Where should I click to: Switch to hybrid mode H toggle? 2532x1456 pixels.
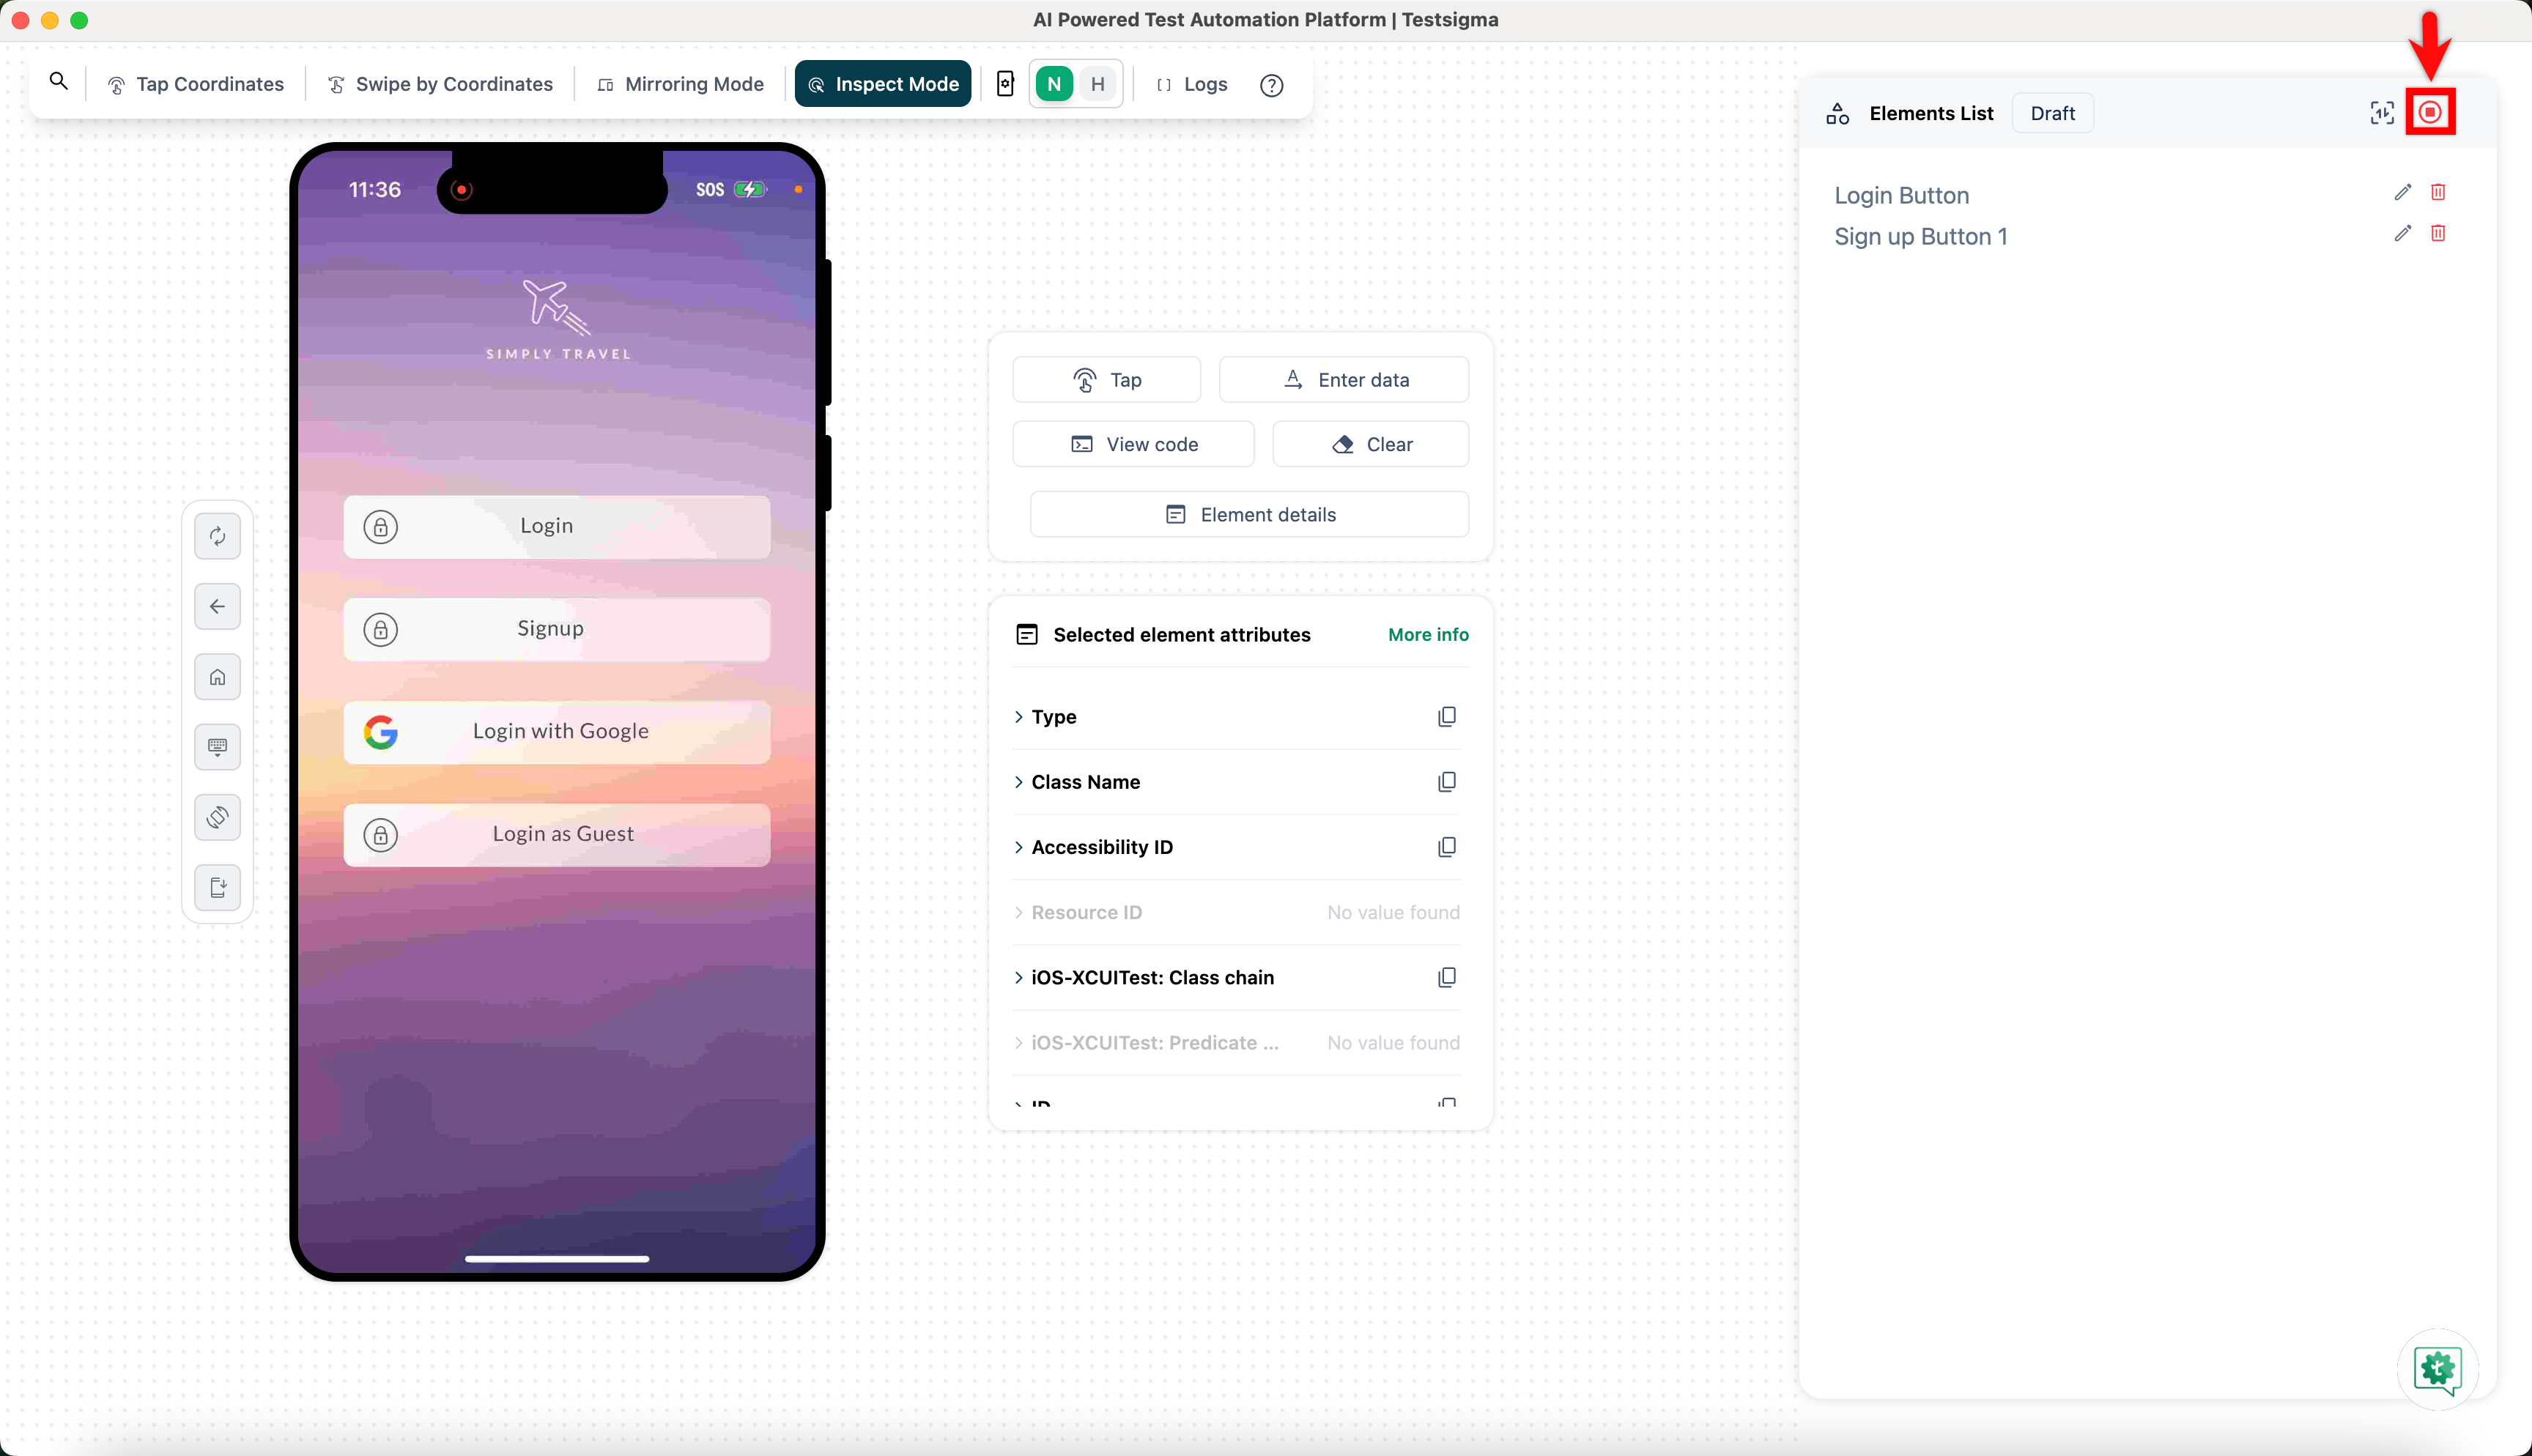(1098, 84)
